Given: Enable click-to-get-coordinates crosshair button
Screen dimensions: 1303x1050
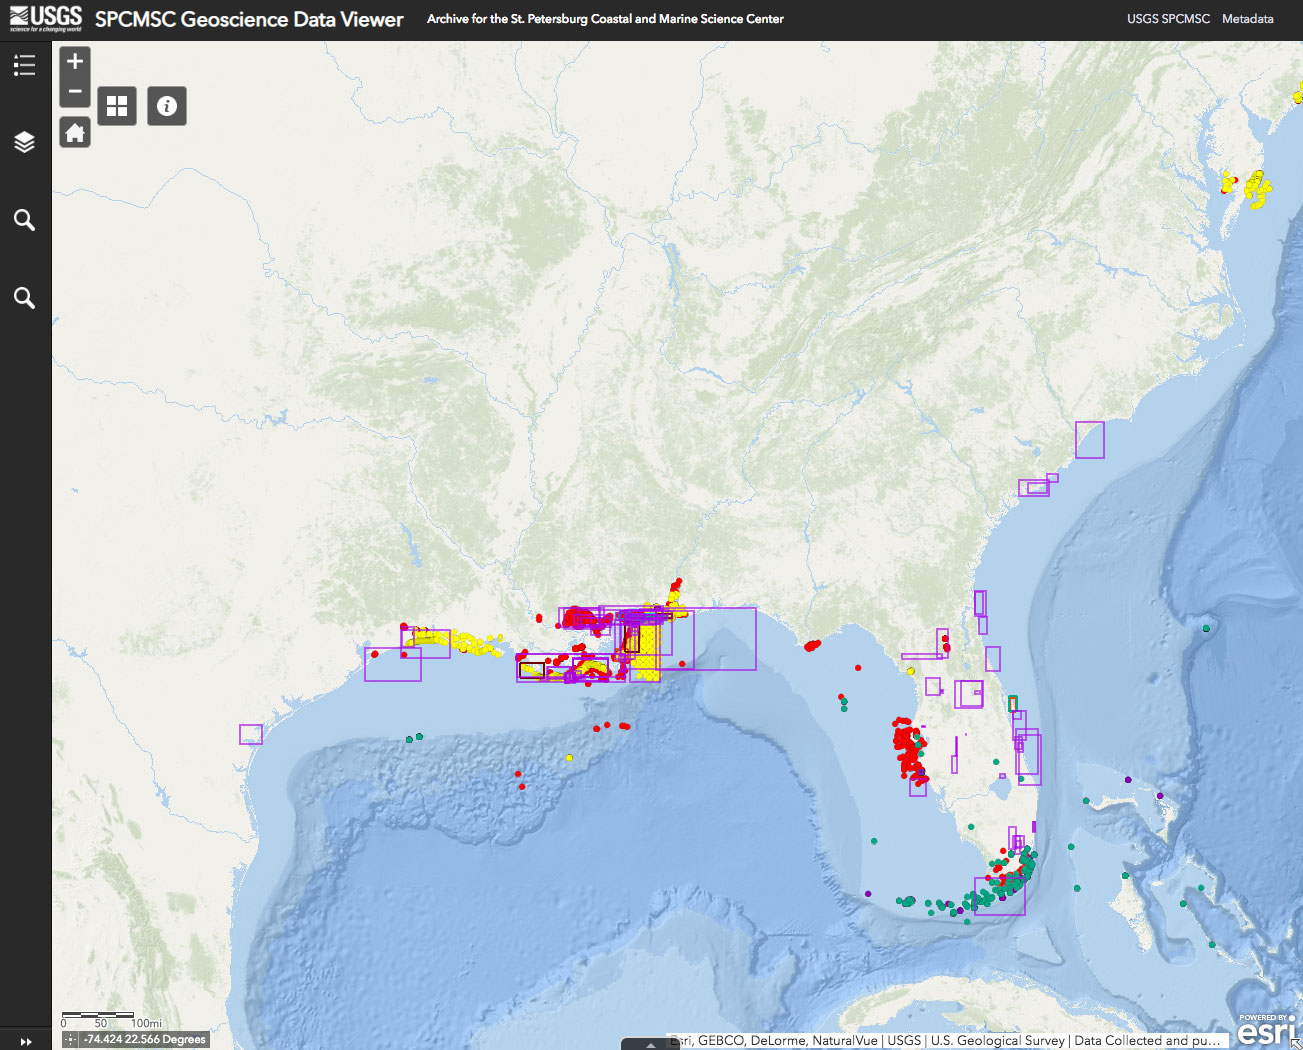Looking at the screenshot, I should pos(70,1040).
